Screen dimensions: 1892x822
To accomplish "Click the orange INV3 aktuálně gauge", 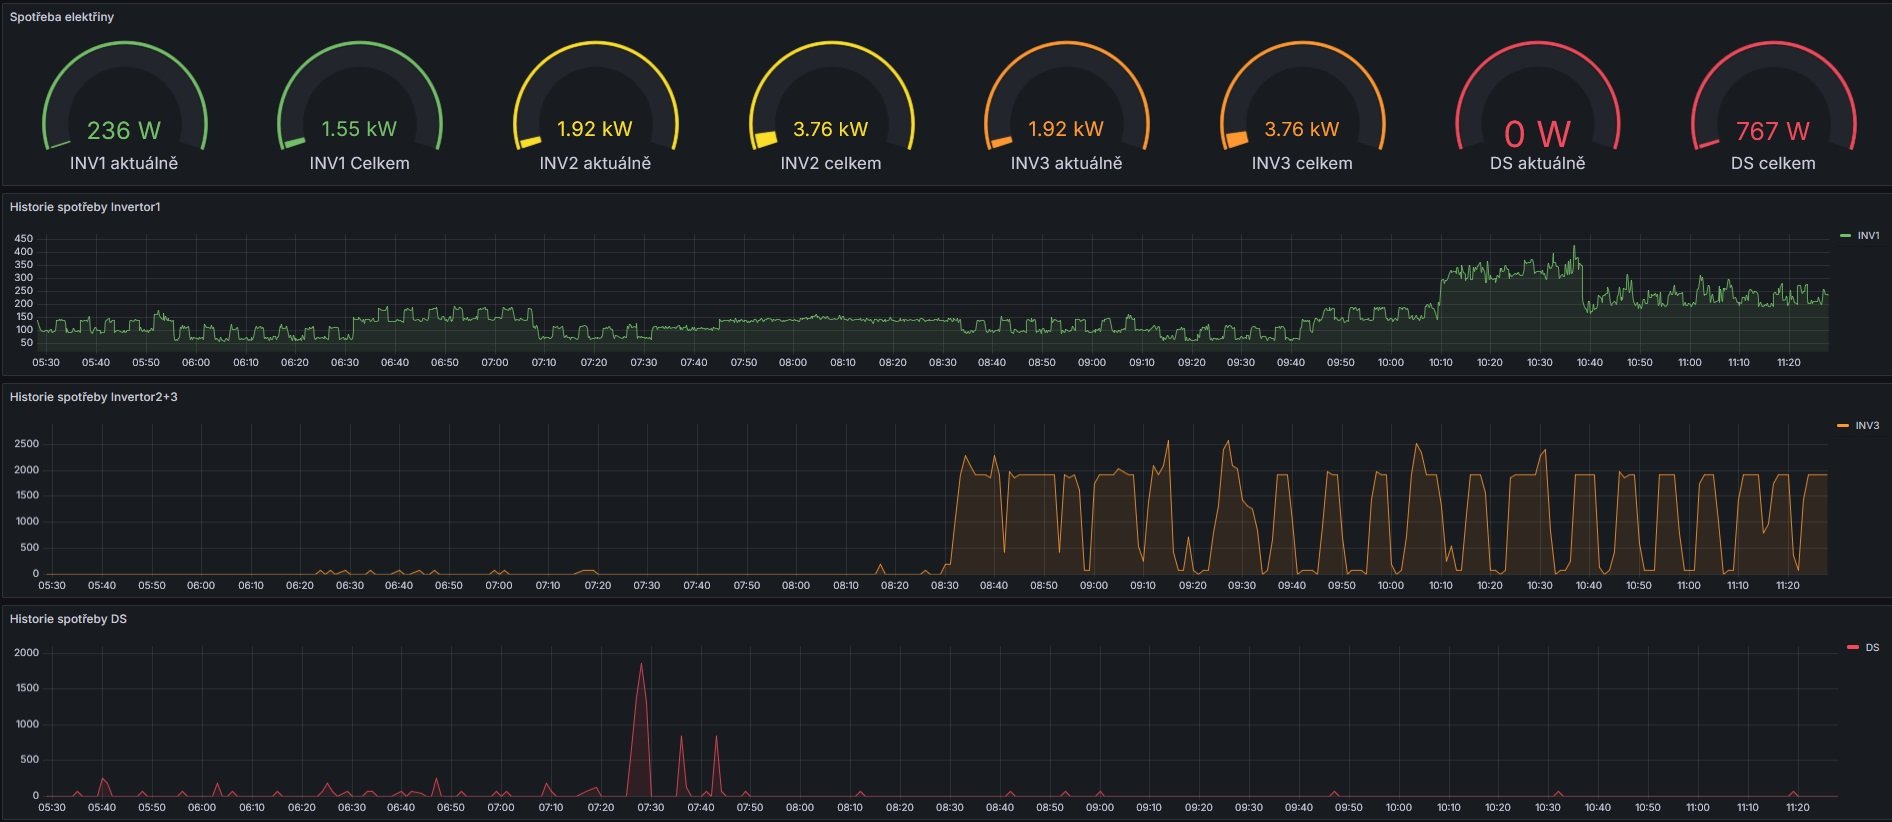I will (x=1066, y=110).
